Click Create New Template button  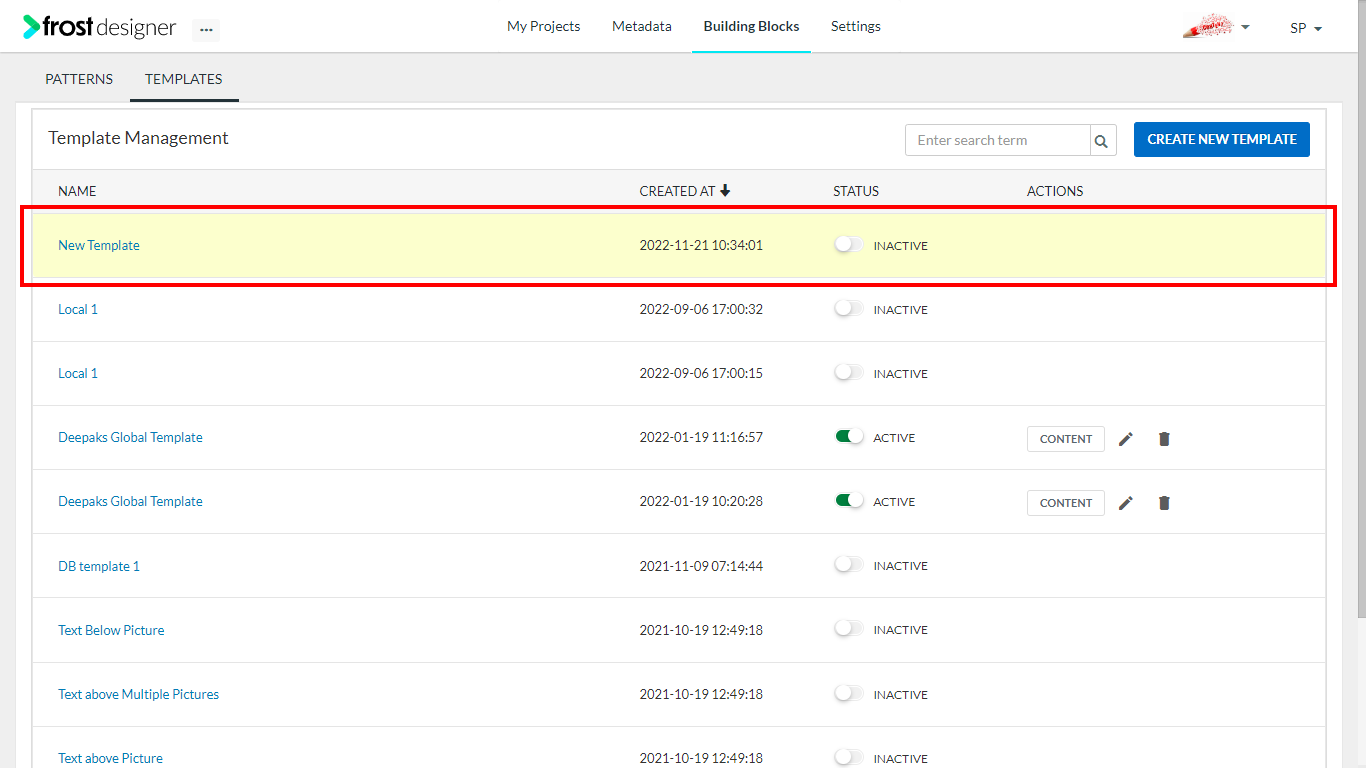[x=1222, y=139]
